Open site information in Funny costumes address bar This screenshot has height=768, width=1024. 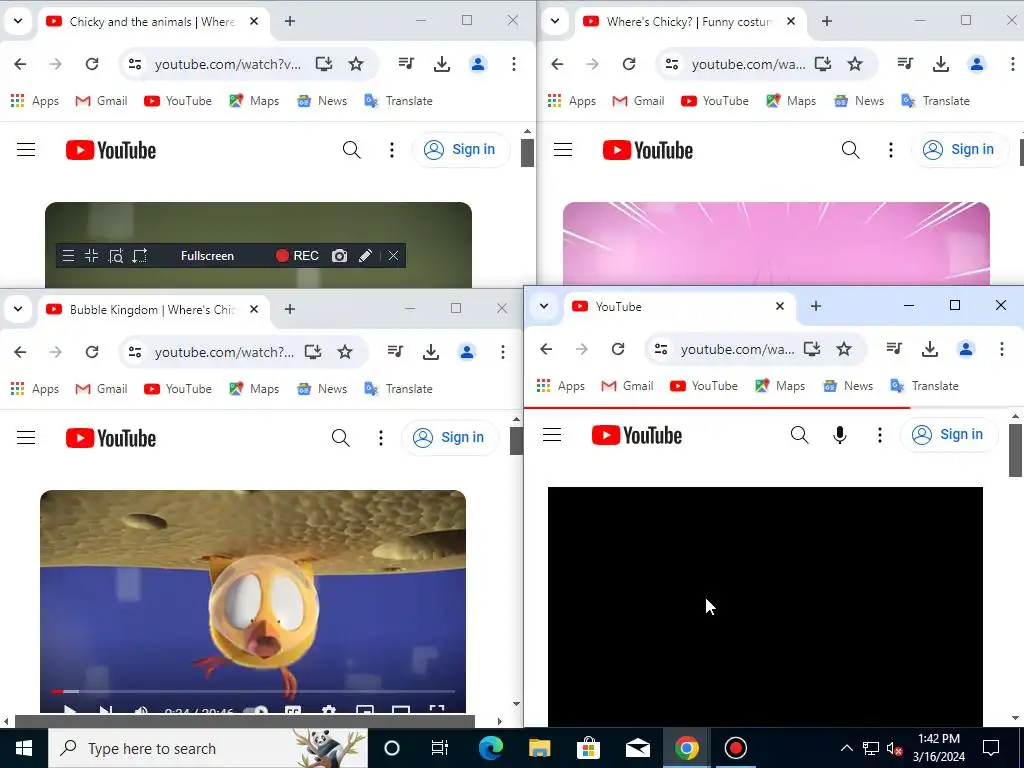point(672,64)
